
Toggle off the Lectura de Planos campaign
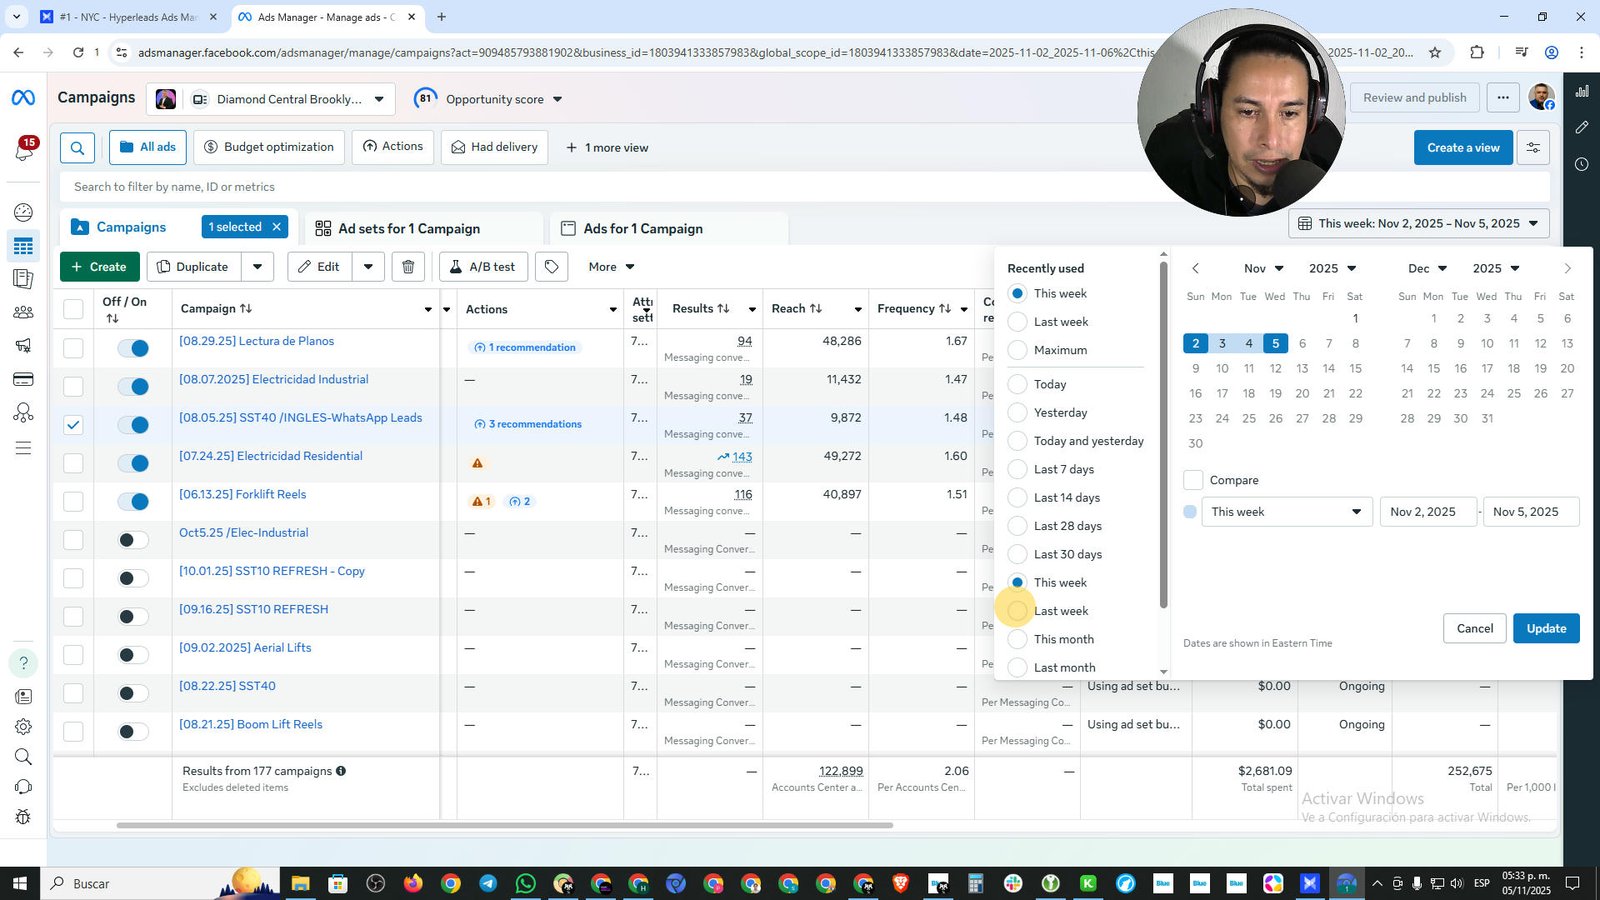(x=133, y=348)
